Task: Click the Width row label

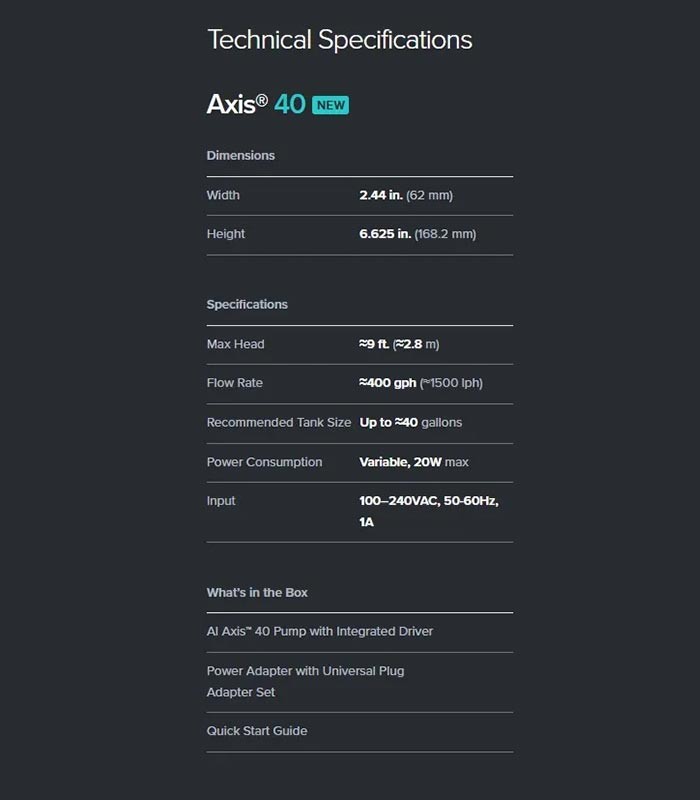Action: tap(223, 195)
